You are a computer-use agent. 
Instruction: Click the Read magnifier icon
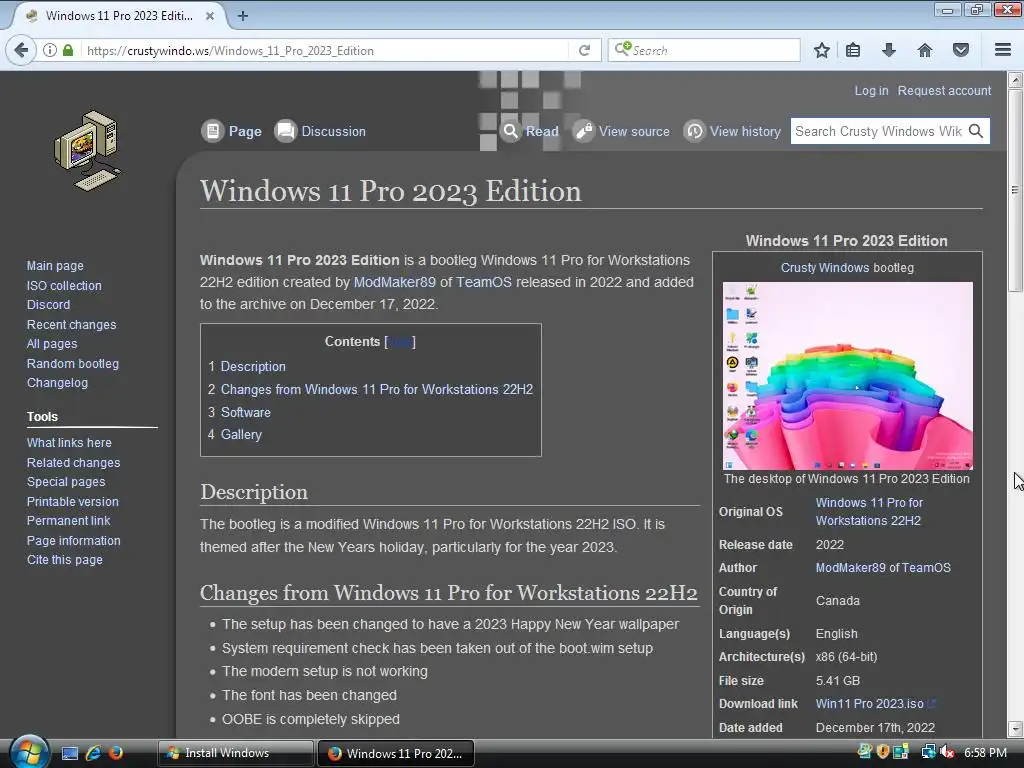pyautogui.click(x=510, y=131)
